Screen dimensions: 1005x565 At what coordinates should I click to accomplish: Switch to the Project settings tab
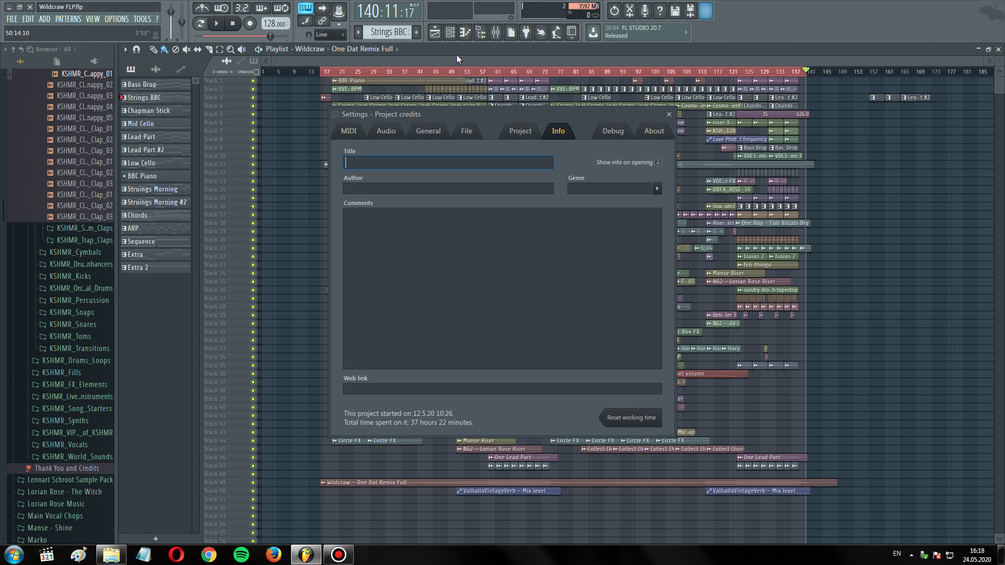[x=520, y=131]
